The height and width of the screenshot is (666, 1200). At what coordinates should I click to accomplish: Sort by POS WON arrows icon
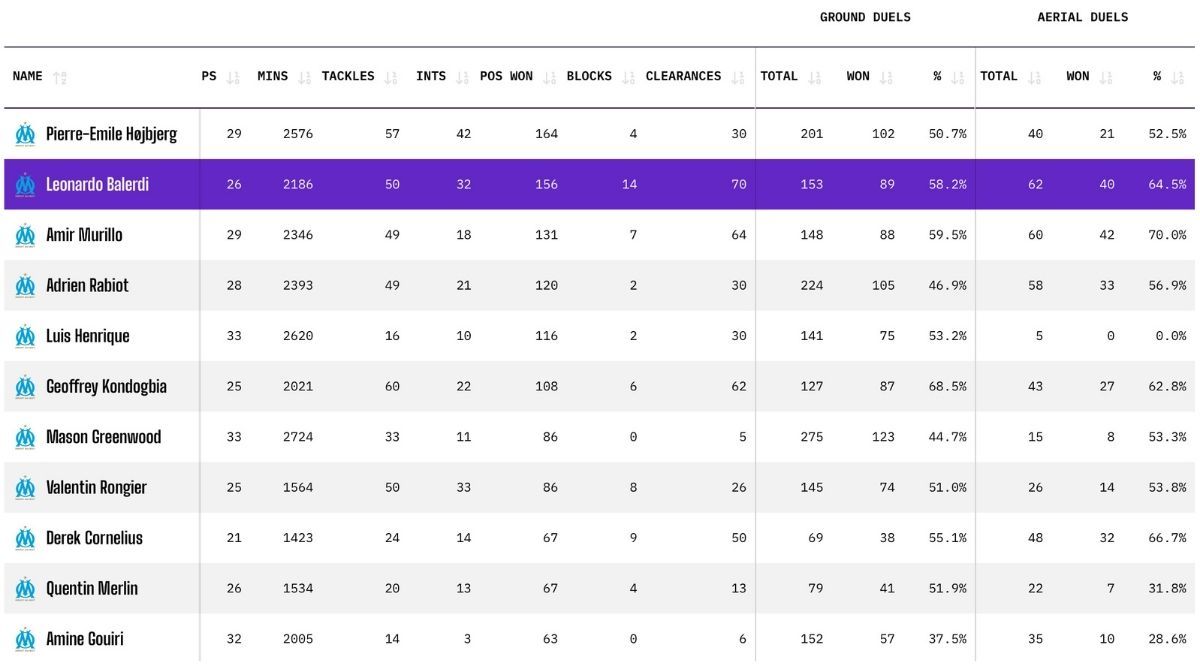(x=549, y=77)
